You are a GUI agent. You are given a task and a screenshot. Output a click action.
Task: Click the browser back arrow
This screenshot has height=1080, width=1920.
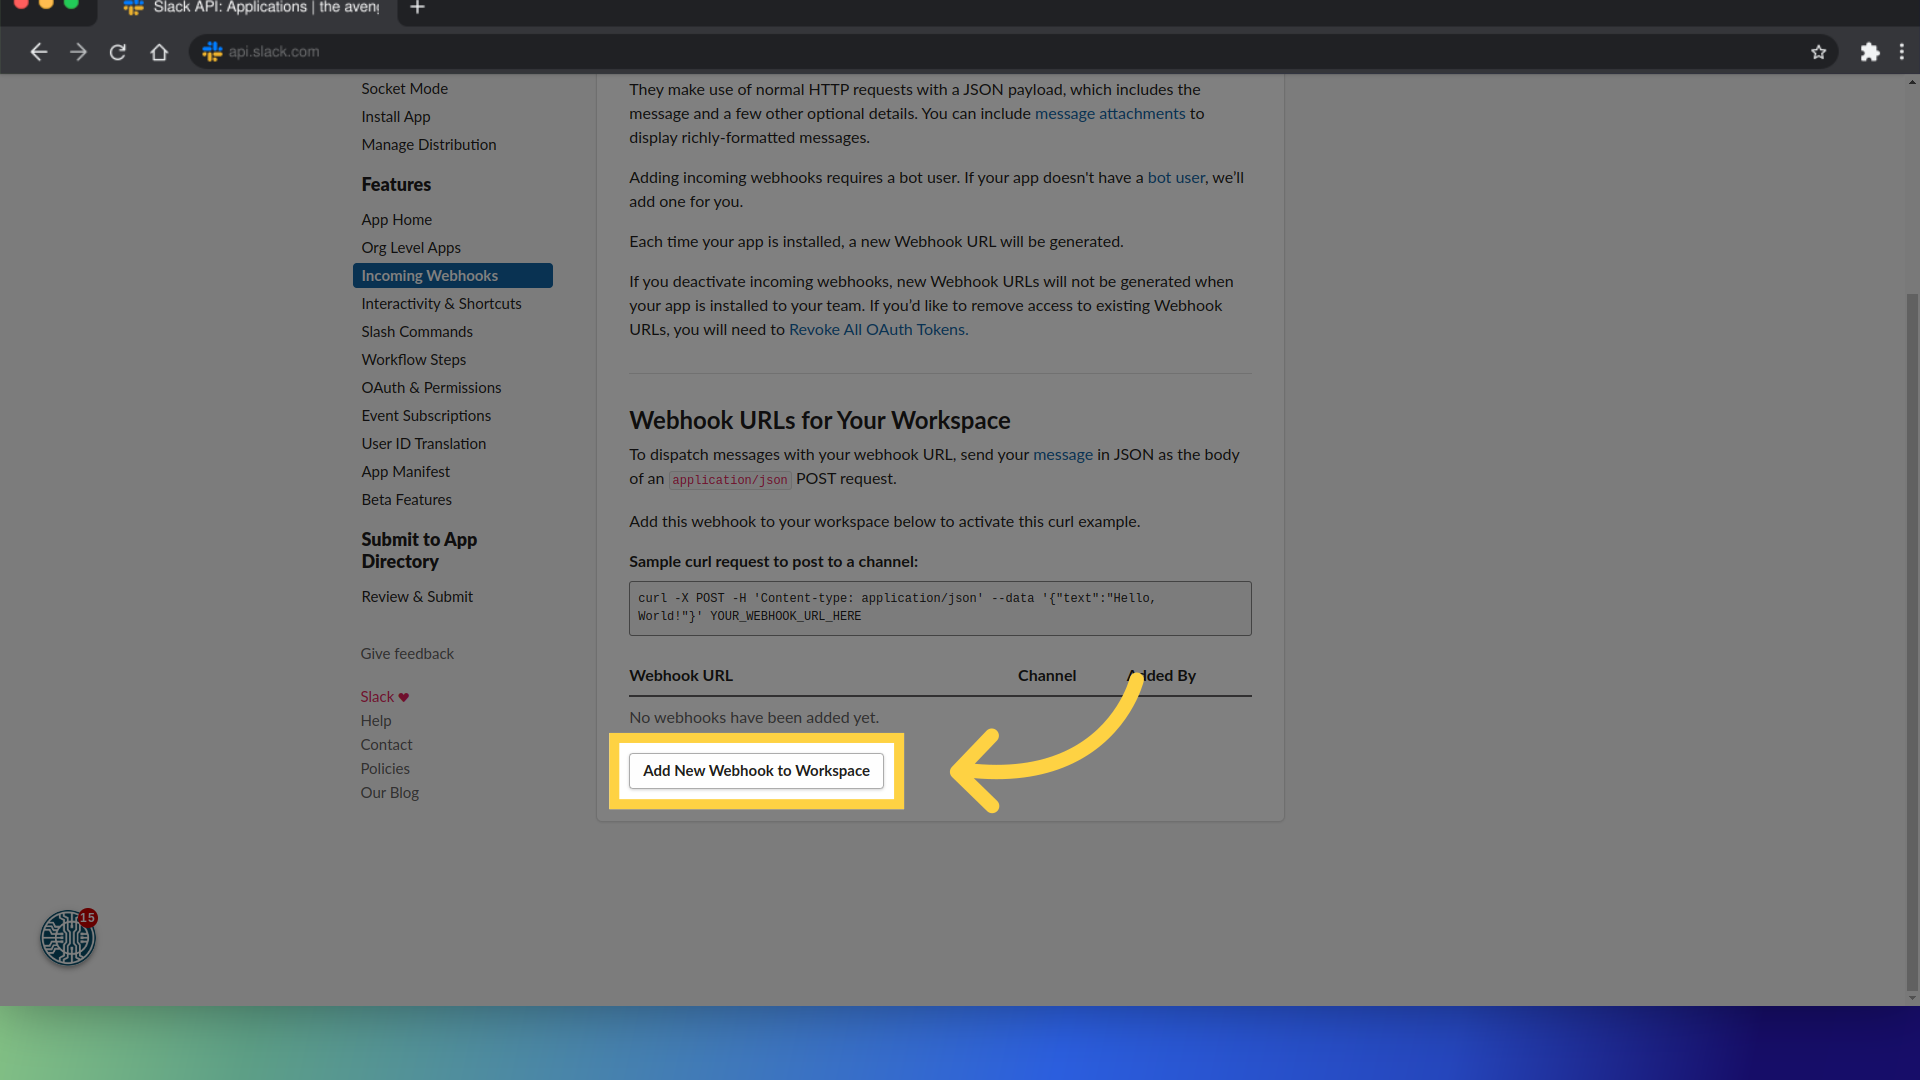point(38,52)
